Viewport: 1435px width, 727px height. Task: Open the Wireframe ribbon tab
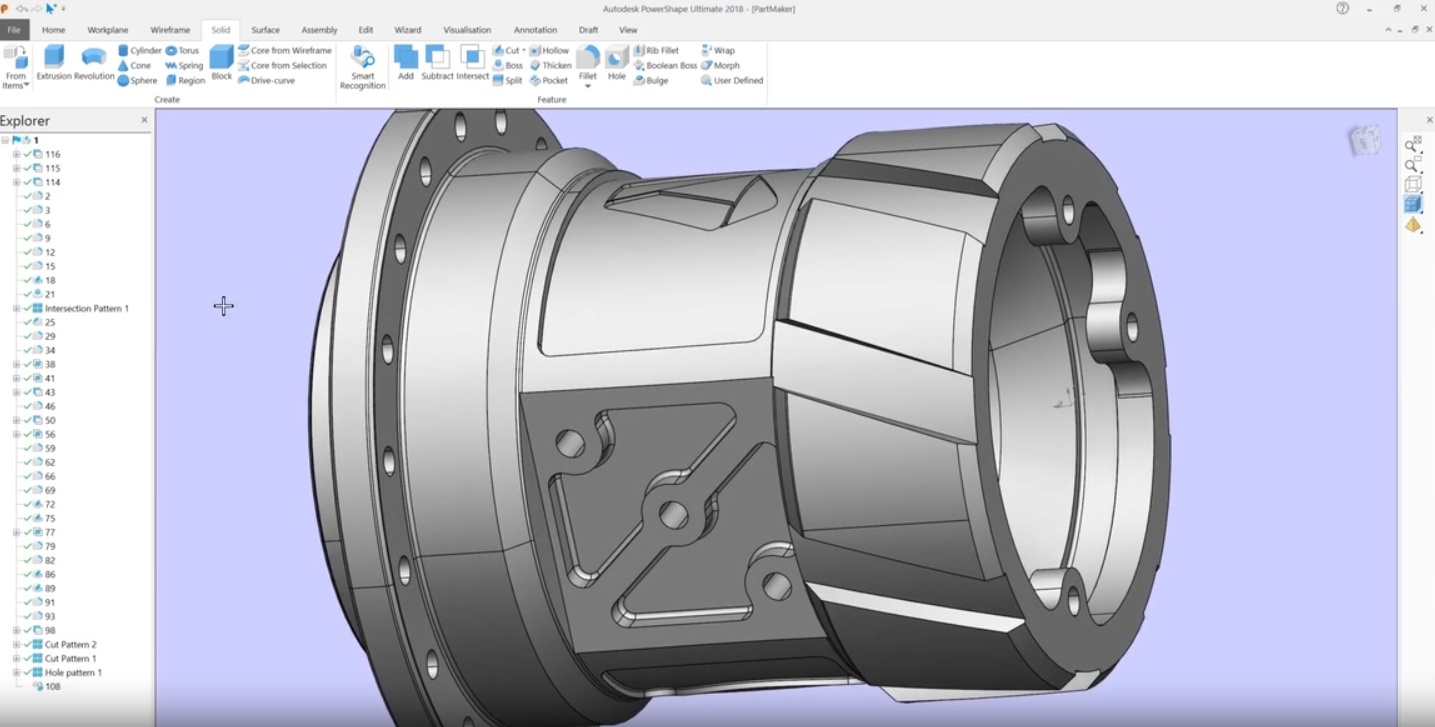tap(170, 30)
